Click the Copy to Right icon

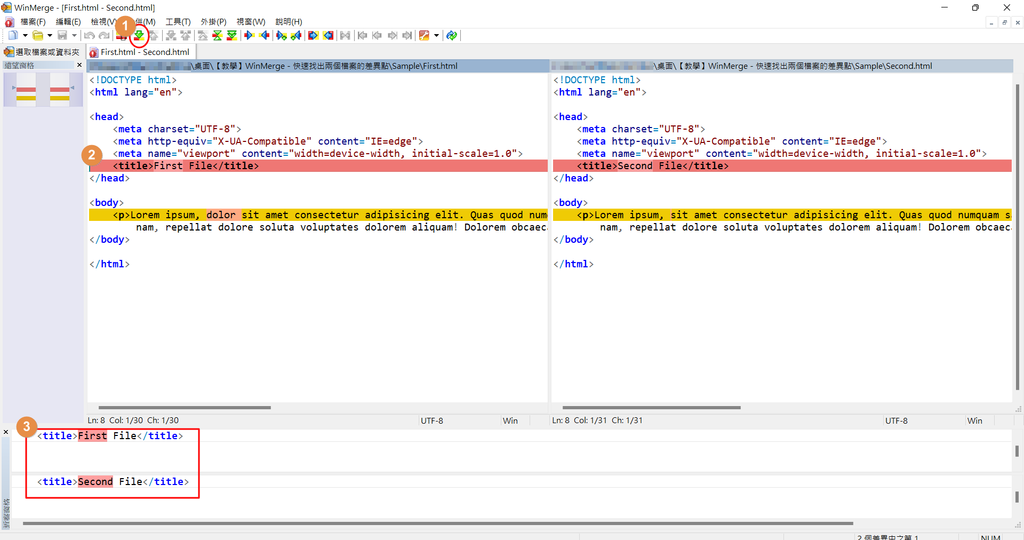(x=249, y=36)
